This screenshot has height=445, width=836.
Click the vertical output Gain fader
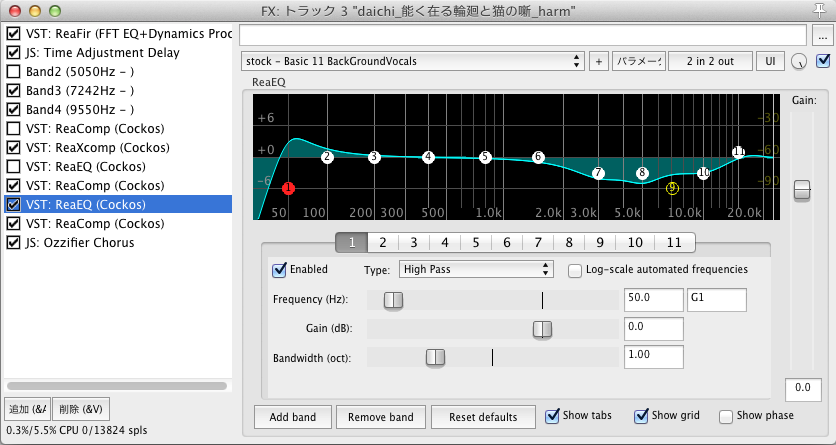(802, 190)
